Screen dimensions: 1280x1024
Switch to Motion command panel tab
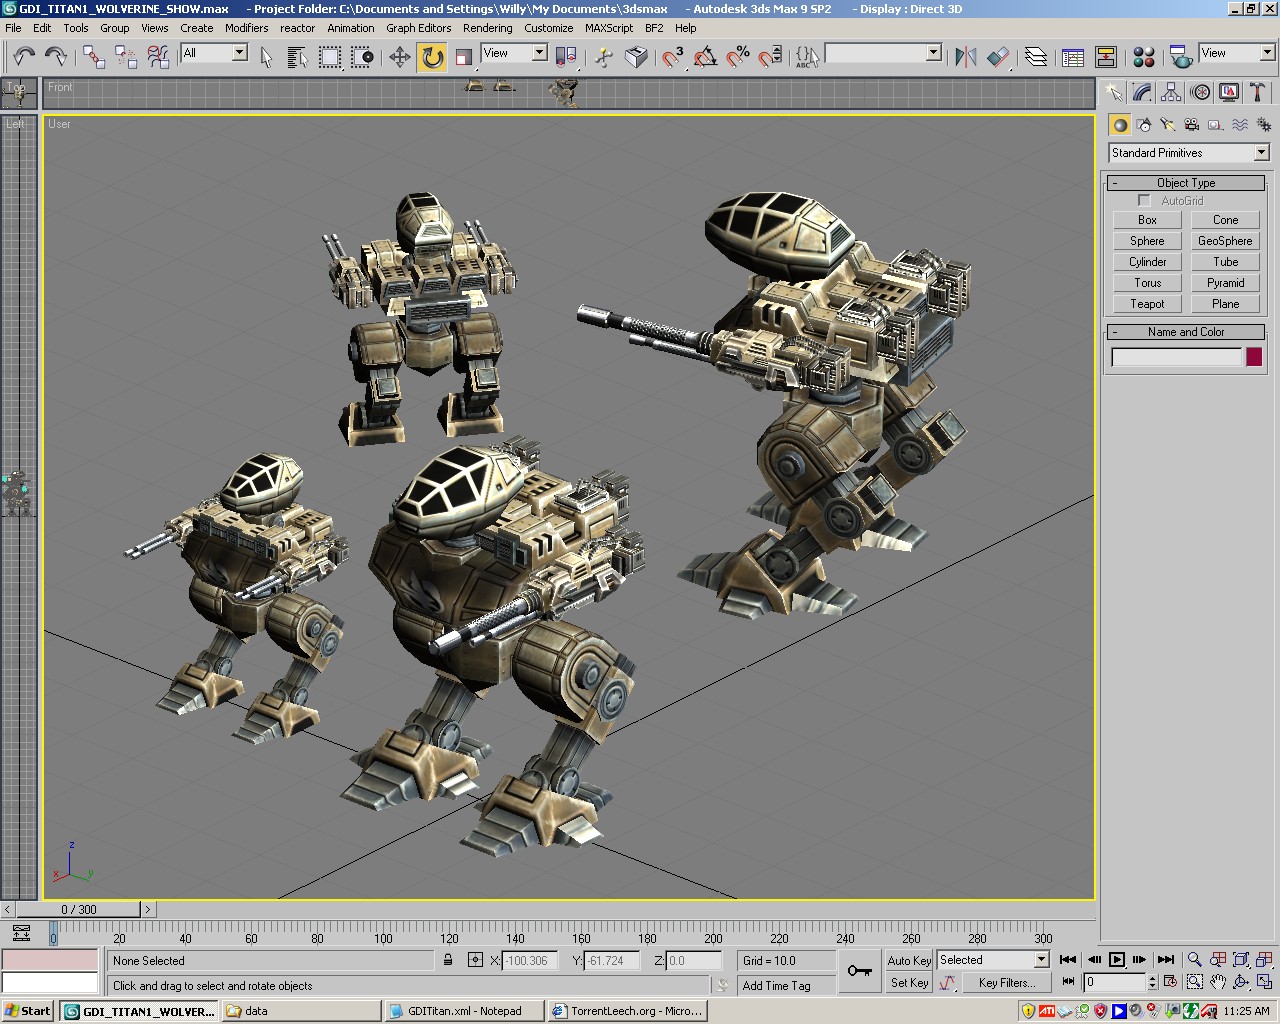pos(1200,93)
